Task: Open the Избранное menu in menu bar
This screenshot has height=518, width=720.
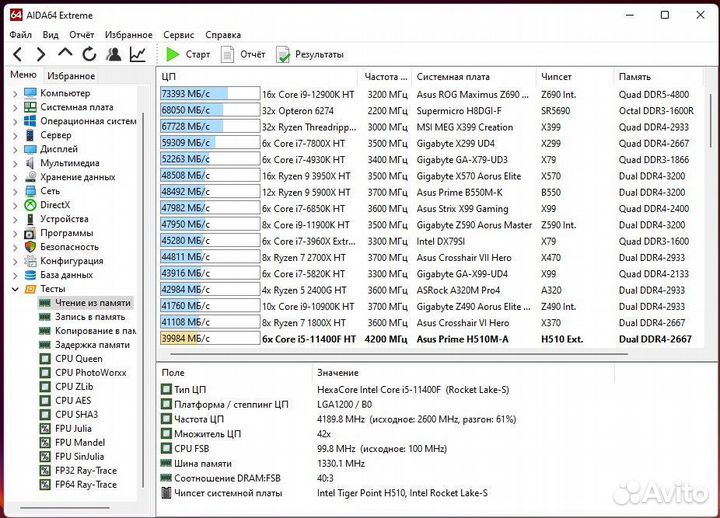Action: point(129,35)
